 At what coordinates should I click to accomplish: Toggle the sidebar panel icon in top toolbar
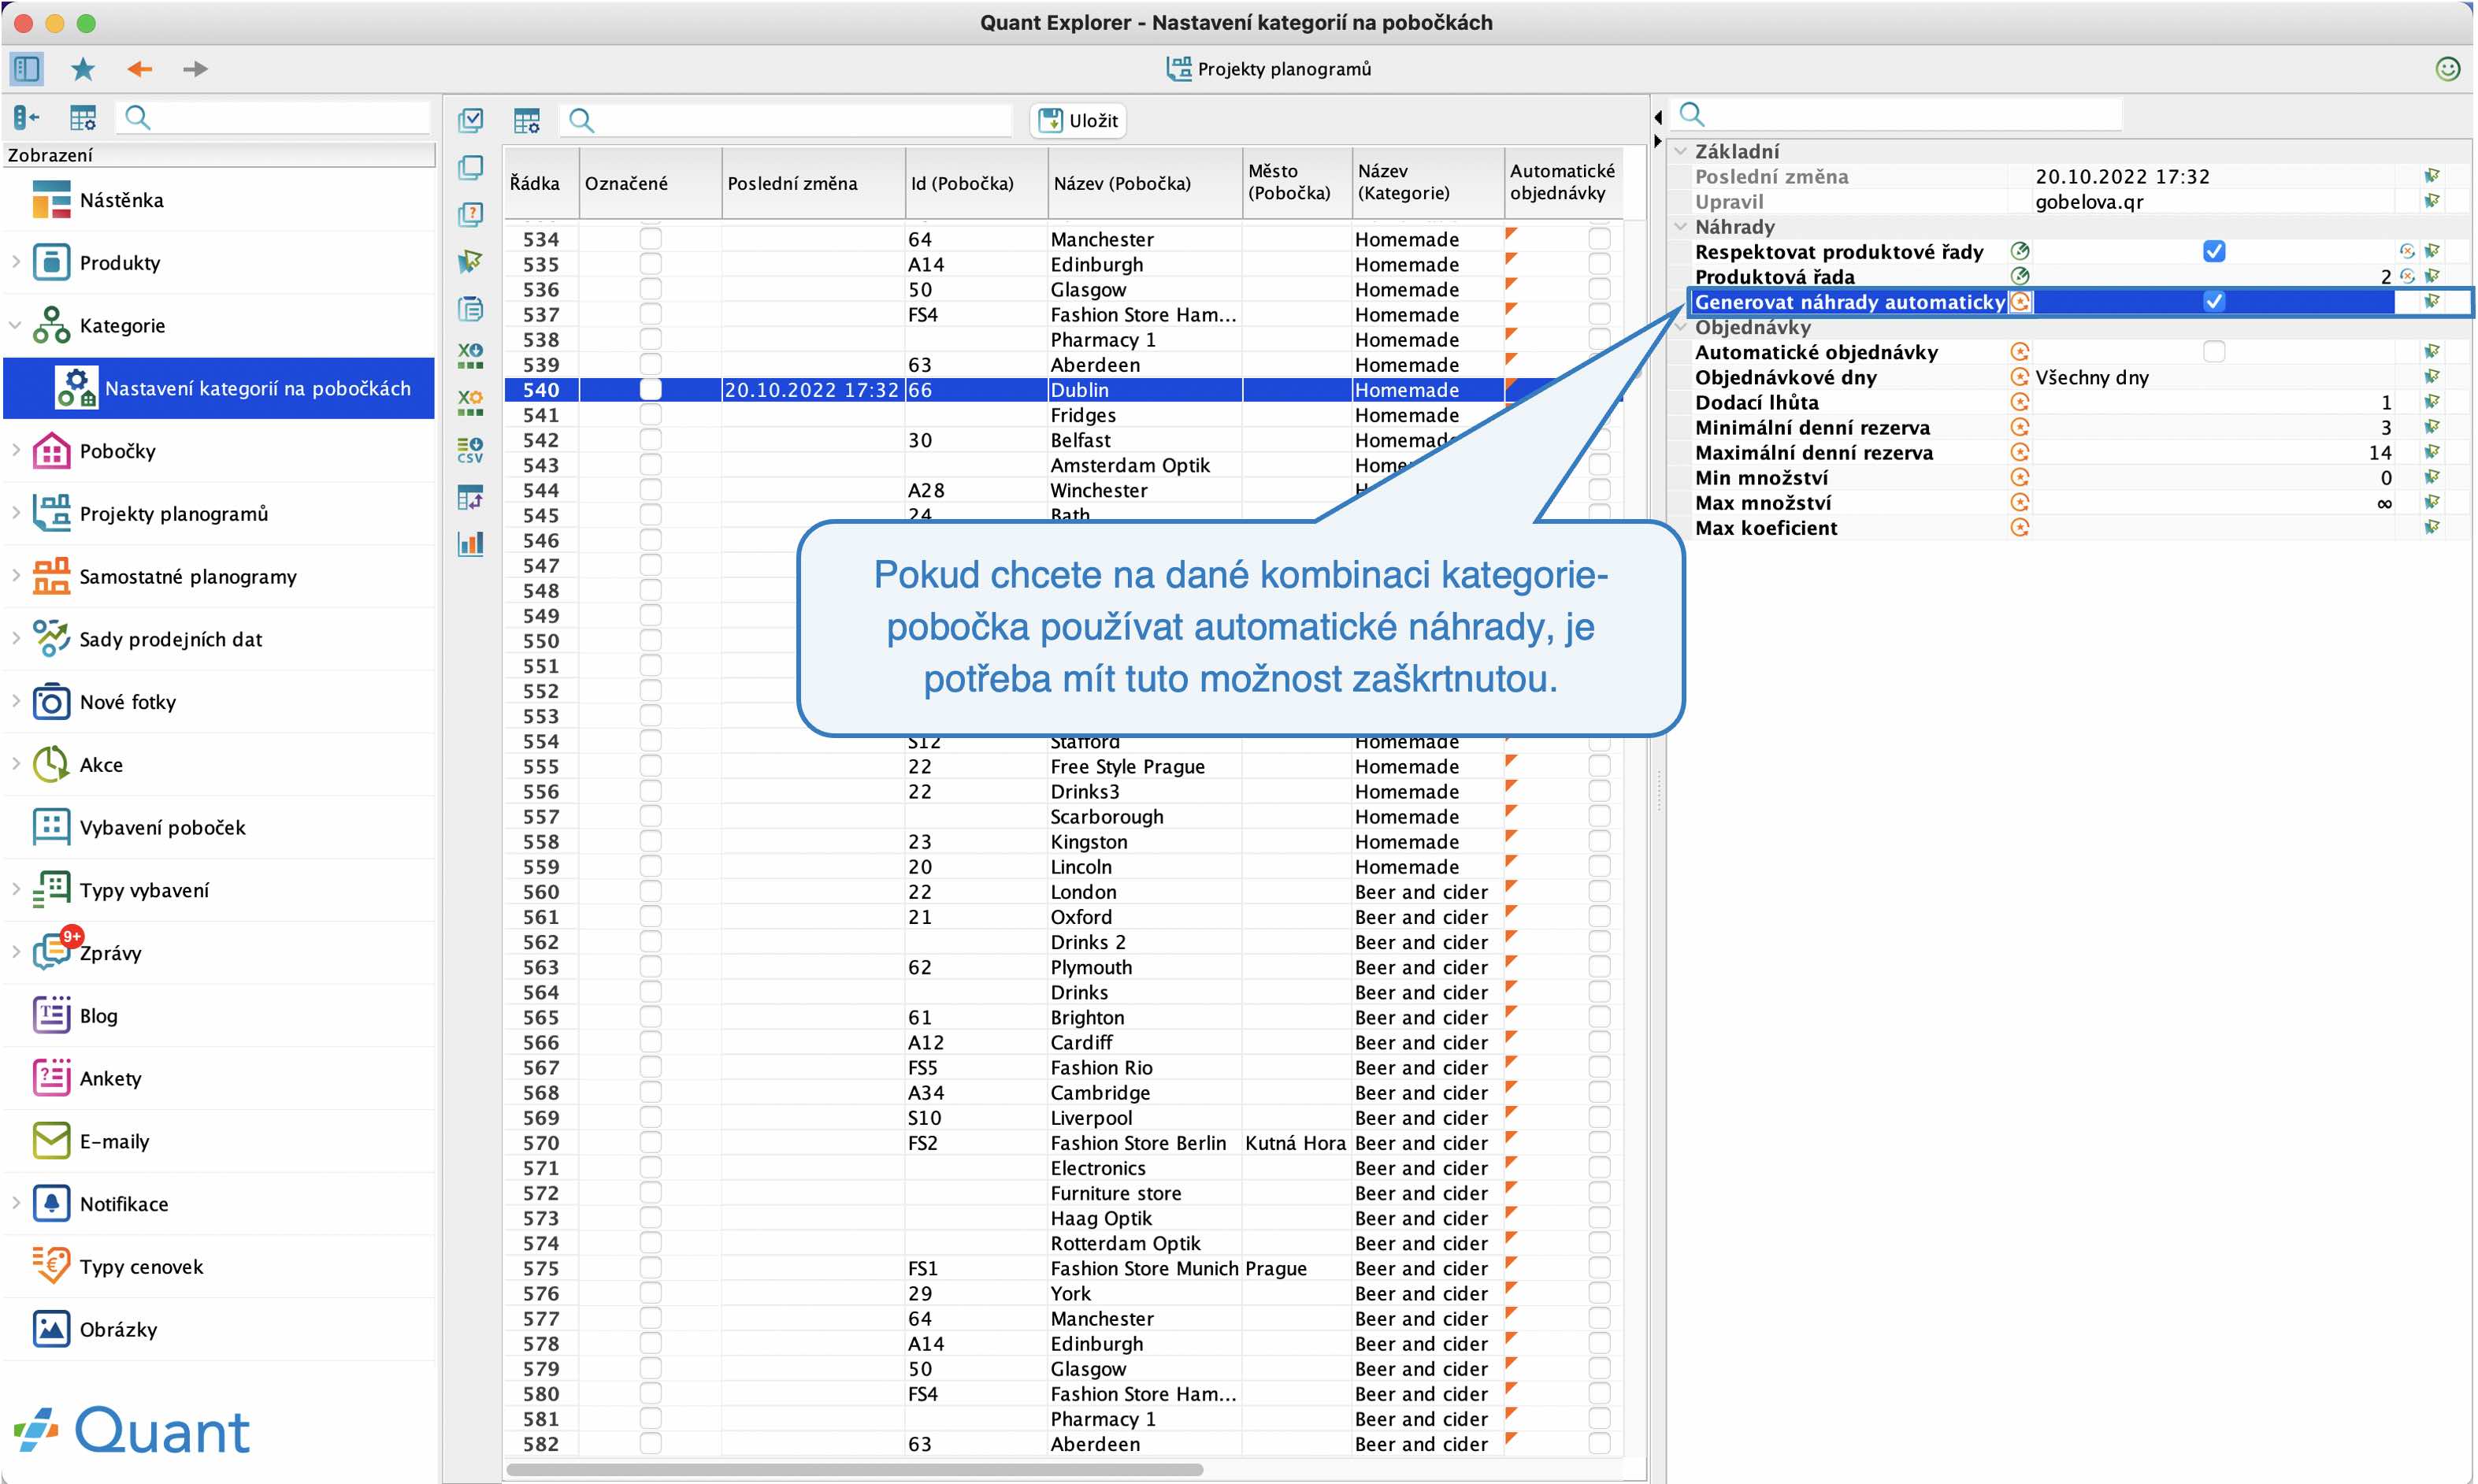tap(26, 69)
